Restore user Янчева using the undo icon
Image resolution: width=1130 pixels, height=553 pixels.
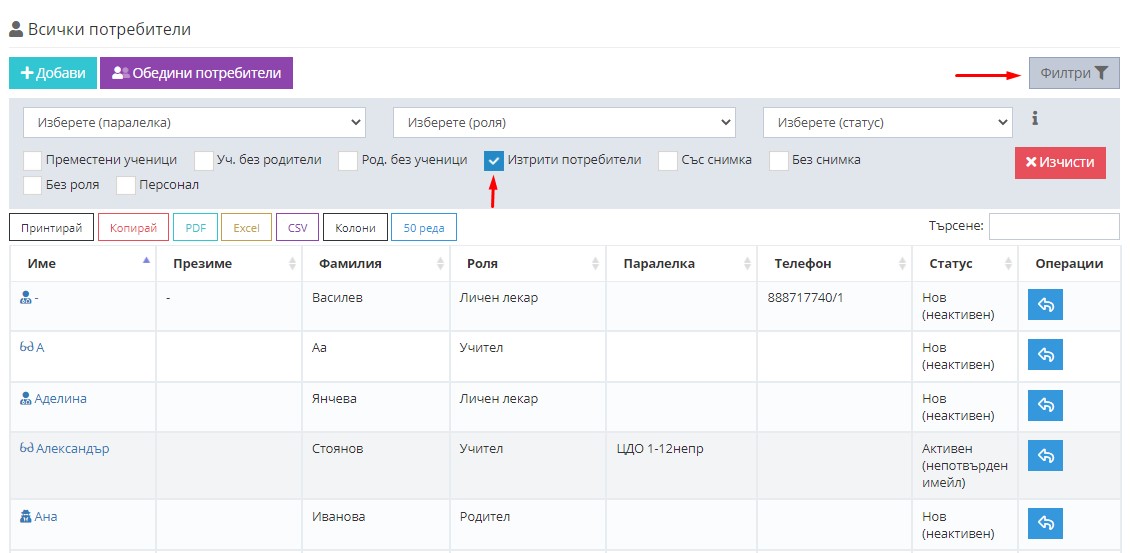pos(1045,405)
